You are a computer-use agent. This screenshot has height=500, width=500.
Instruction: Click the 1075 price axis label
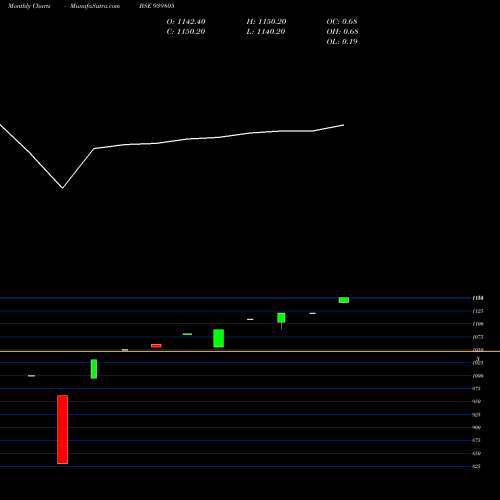[x=478, y=337]
